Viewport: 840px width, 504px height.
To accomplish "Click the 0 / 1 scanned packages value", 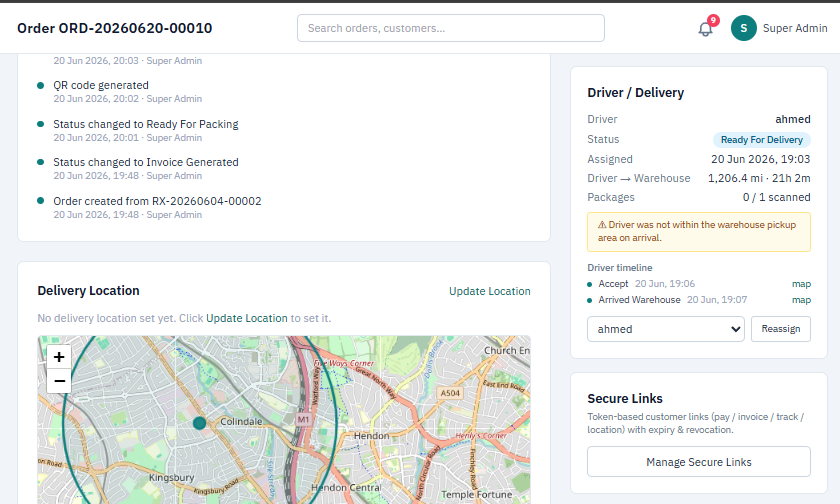I will pyautogui.click(x=776, y=198).
